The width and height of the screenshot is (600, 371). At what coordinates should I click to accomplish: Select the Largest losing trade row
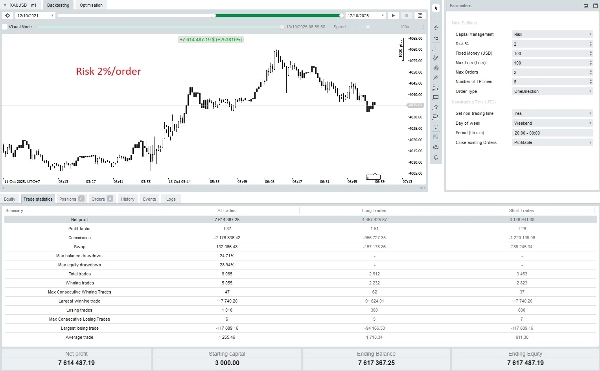pos(300,328)
